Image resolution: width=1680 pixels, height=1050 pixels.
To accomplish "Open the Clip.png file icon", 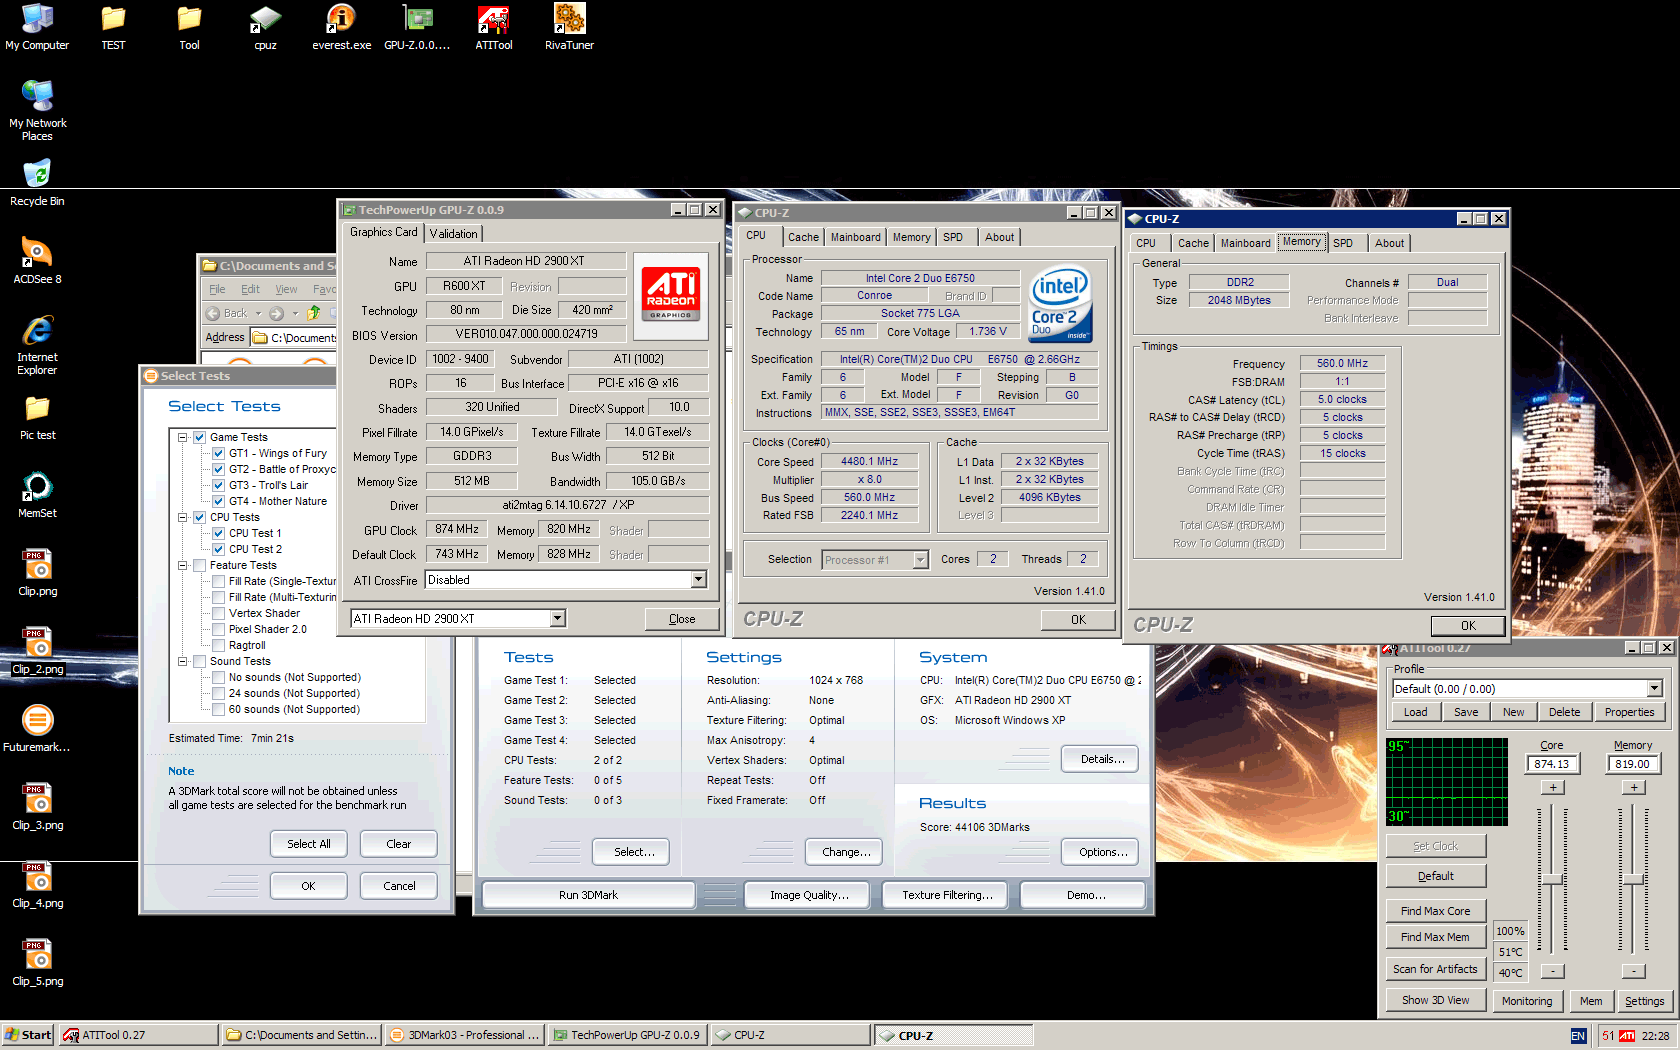I will pos(37,573).
